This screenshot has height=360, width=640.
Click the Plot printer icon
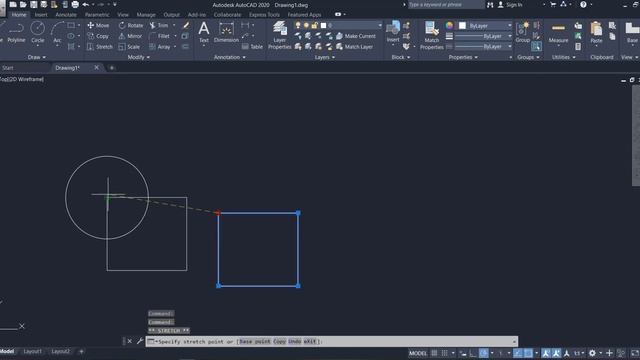pyautogui.click(x=75, y=4)
